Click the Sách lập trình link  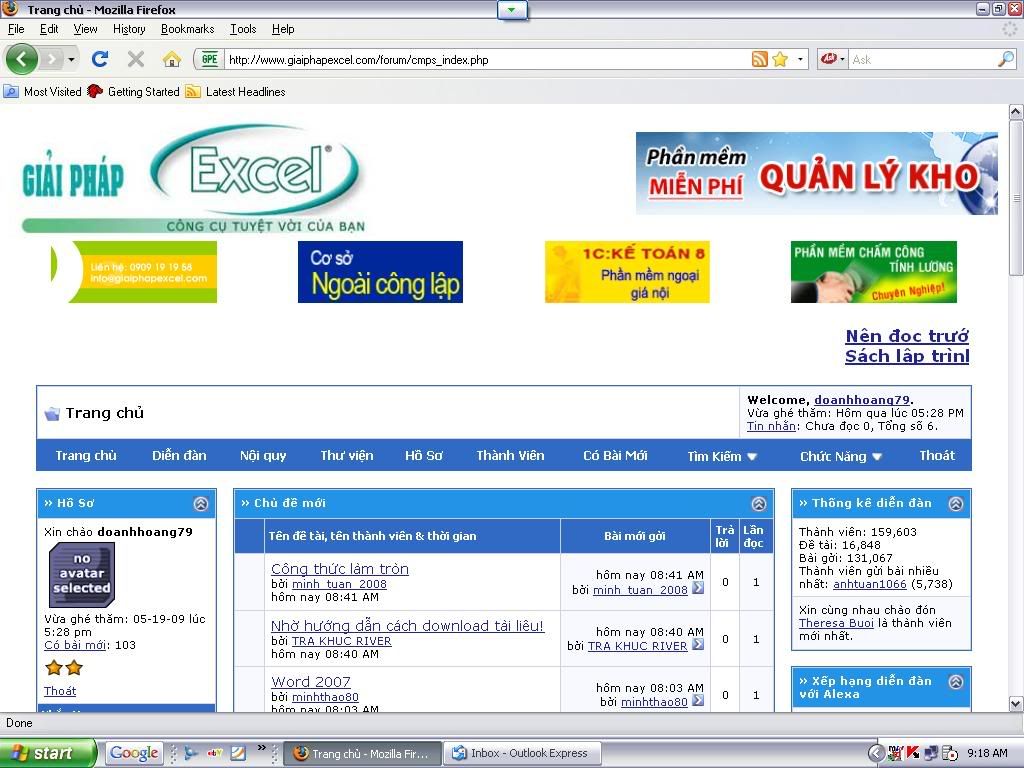[x=907, y=356]
